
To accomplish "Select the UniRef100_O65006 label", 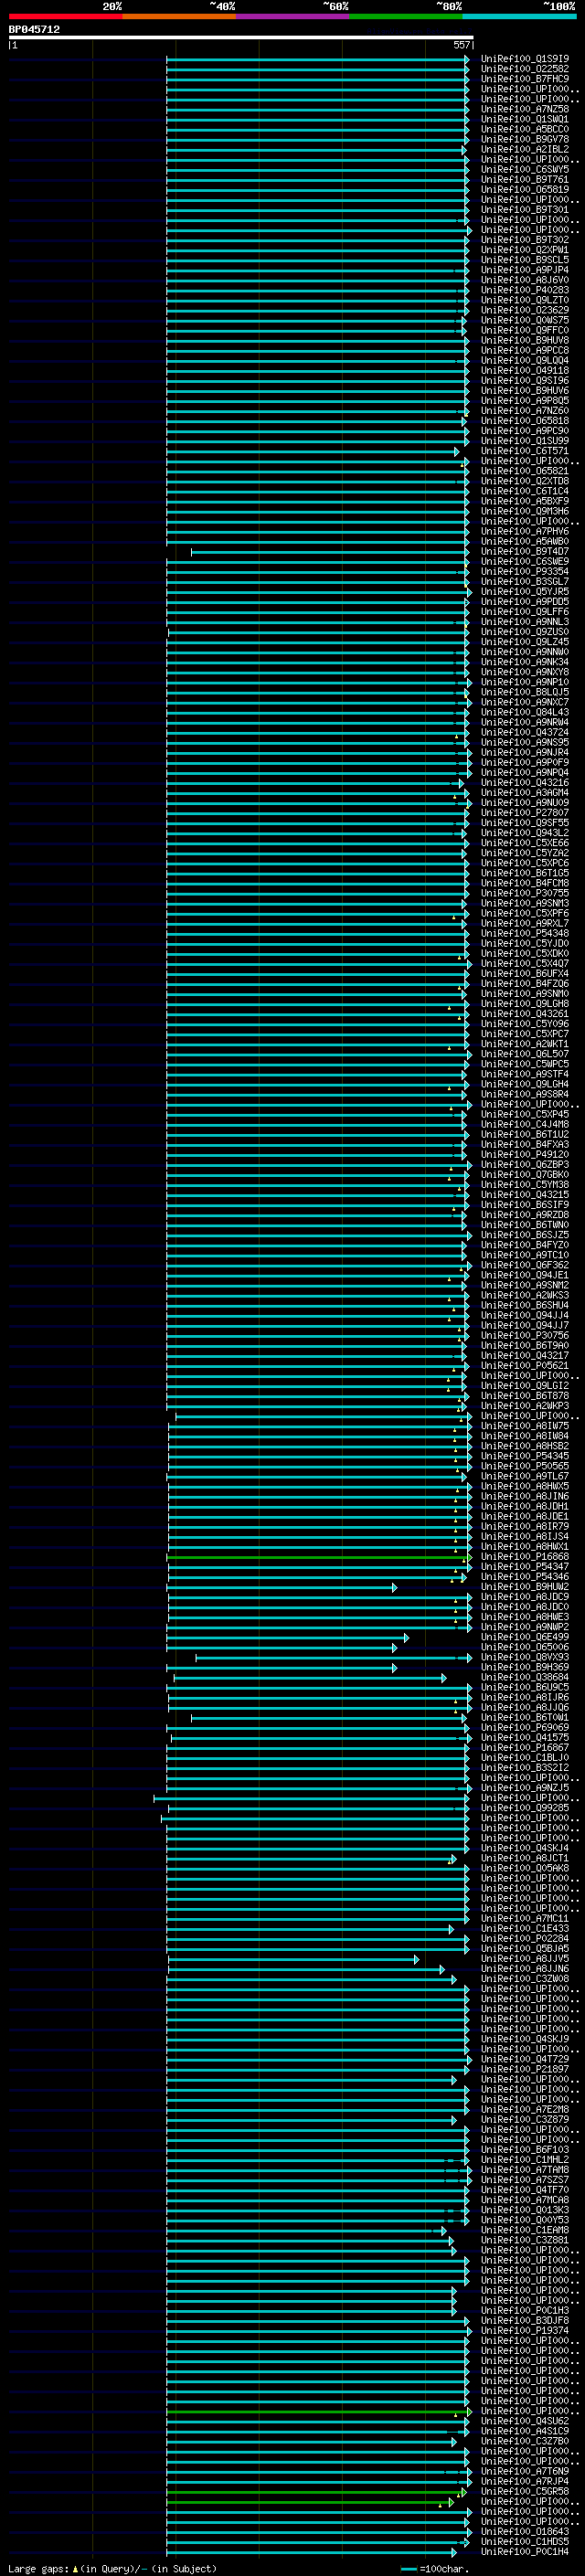I will pyautogui.click(x=525, y=1647).
